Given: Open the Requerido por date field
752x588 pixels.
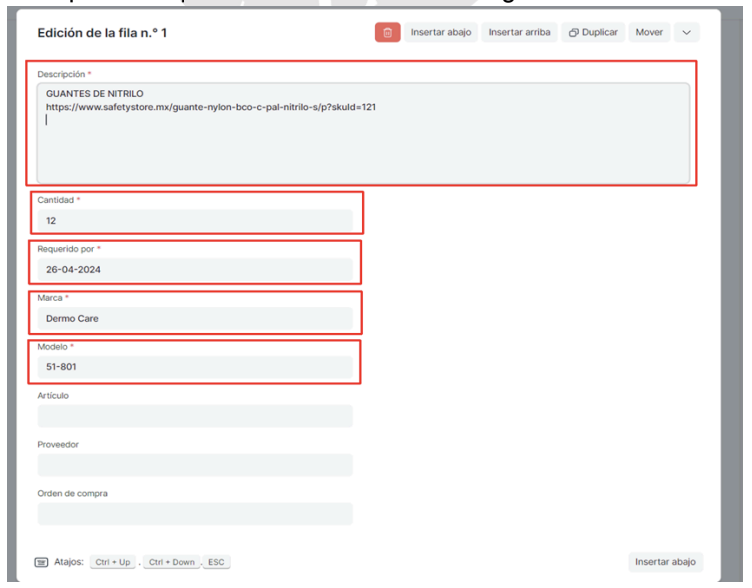Looking at the screenshot, I should click(x=195, y=270).
